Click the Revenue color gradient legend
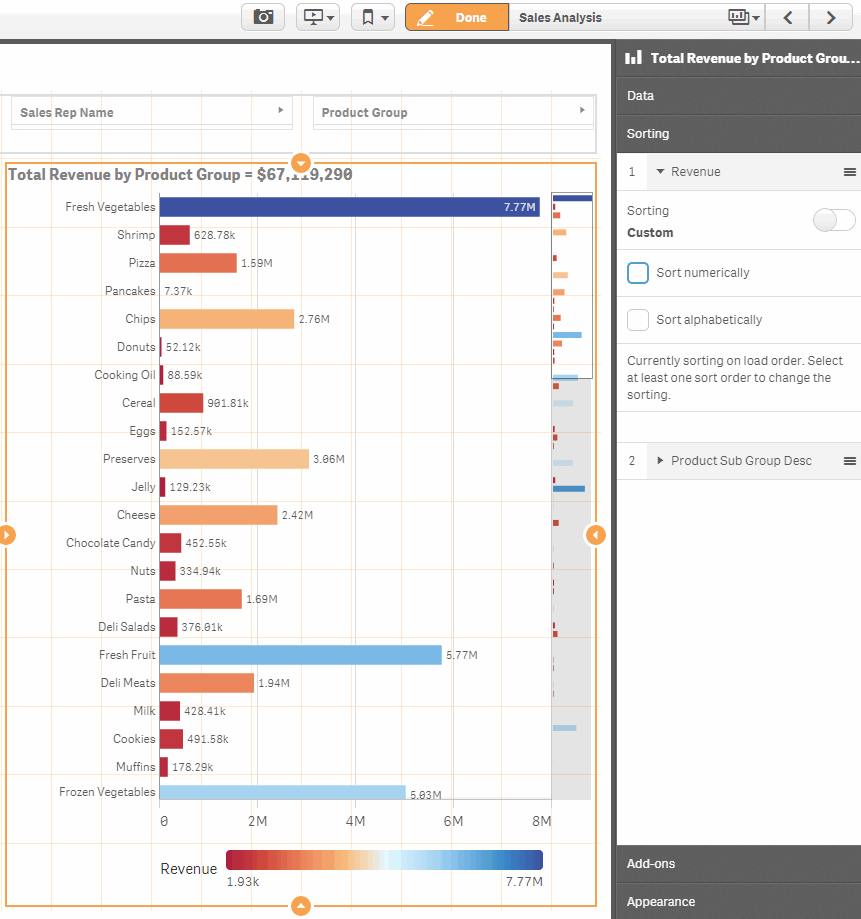 point(384,859)
